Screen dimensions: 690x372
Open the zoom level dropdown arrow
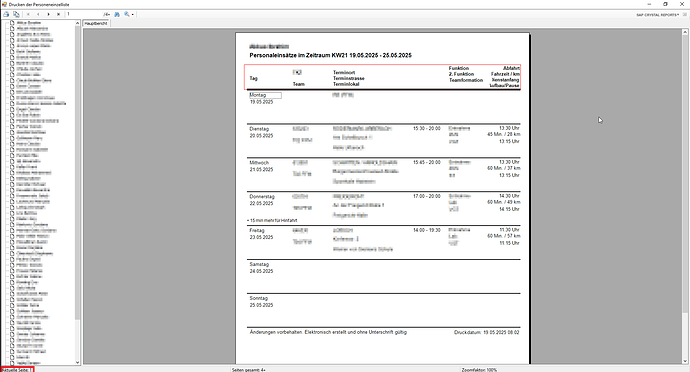pos(132,15)
